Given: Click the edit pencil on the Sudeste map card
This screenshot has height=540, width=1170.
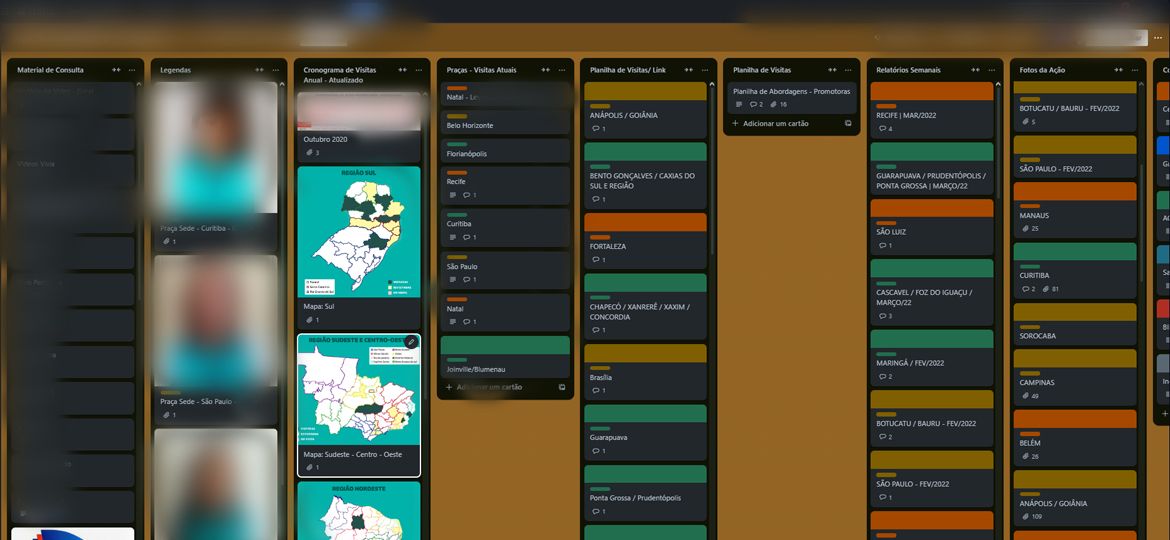Looking at the screenshot, I should (x=410, y=342).
